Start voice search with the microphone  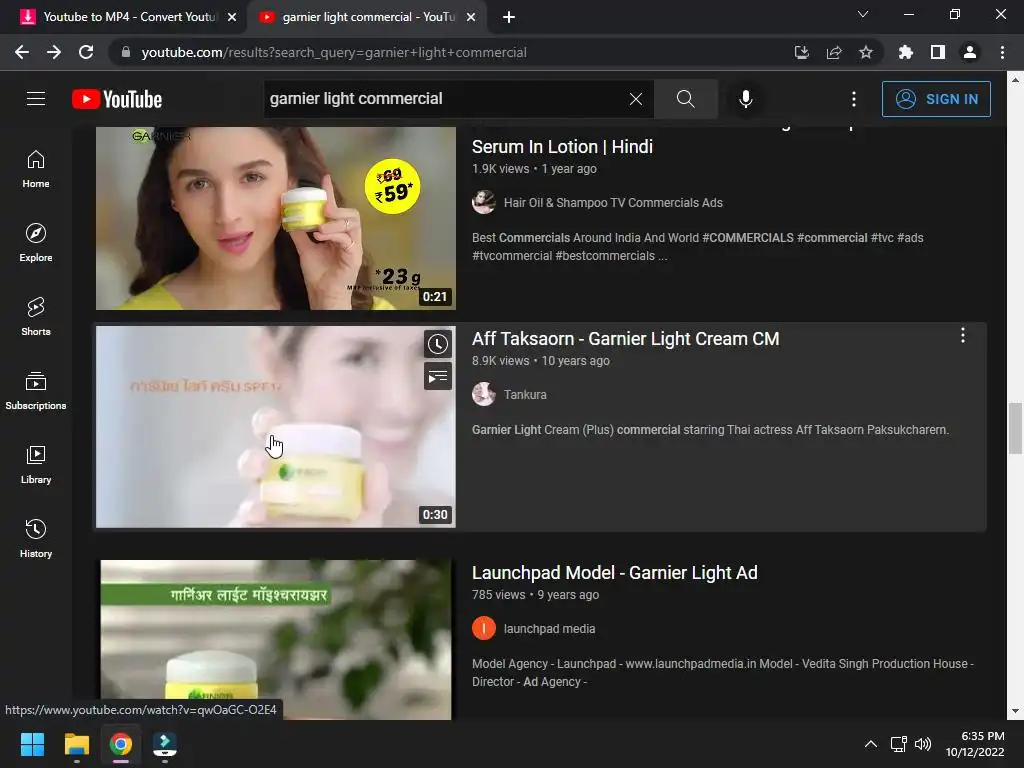click(x=746, y=99)
